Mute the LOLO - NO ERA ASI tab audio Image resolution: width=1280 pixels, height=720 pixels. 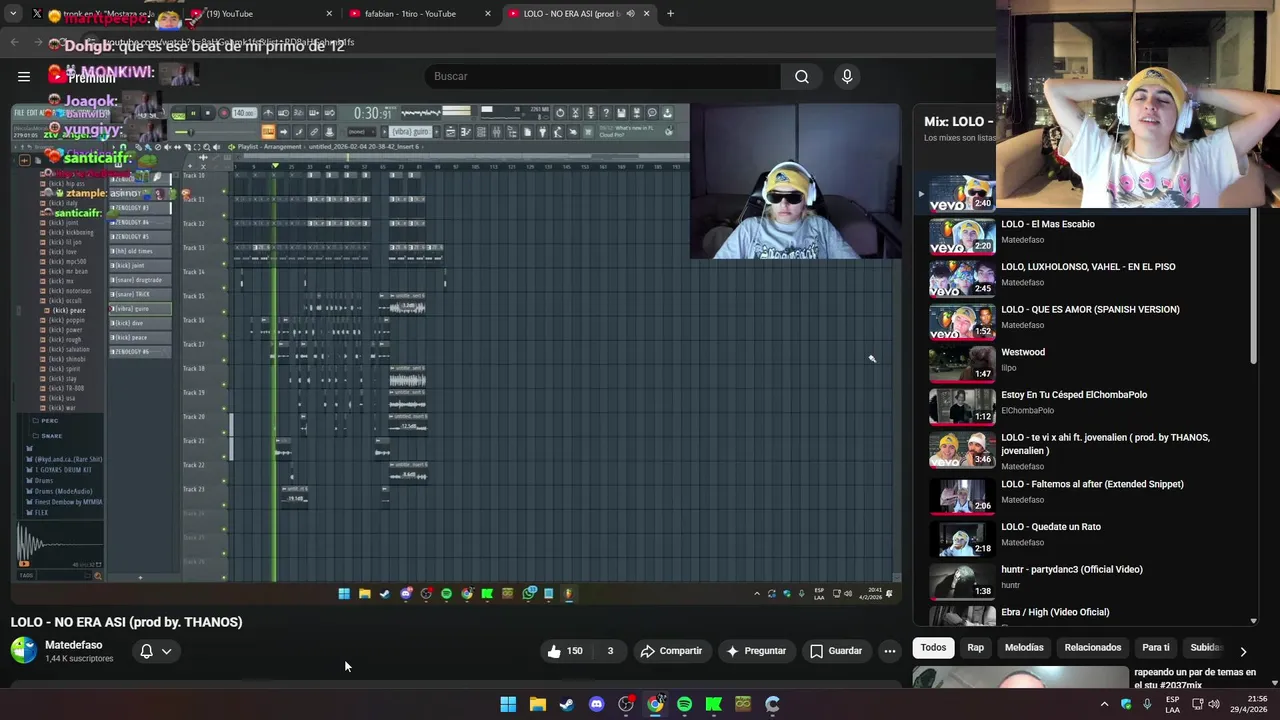630,14
